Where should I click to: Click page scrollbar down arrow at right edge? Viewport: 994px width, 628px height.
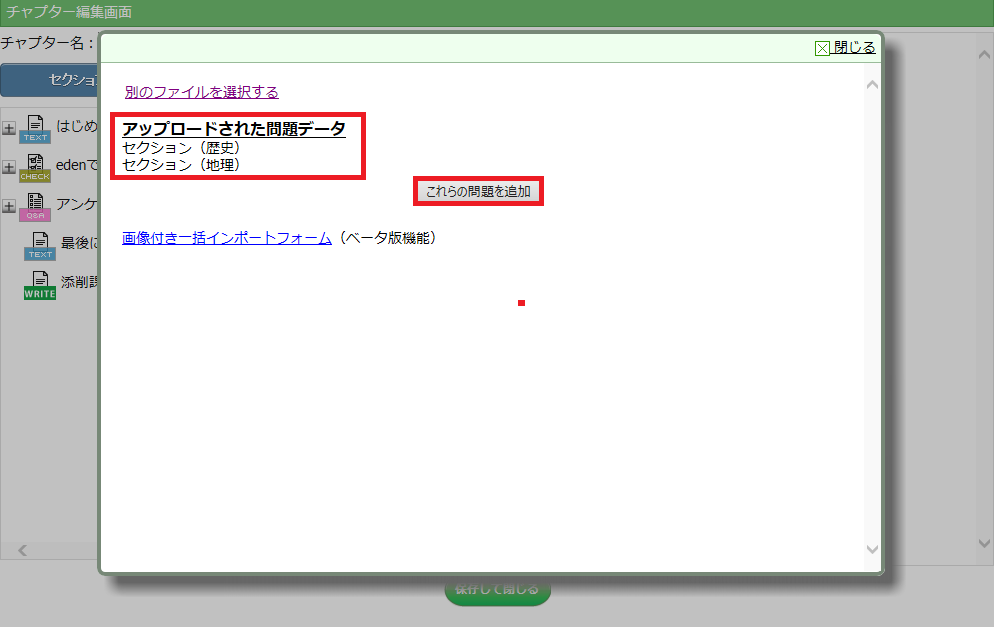click(984, 544)
